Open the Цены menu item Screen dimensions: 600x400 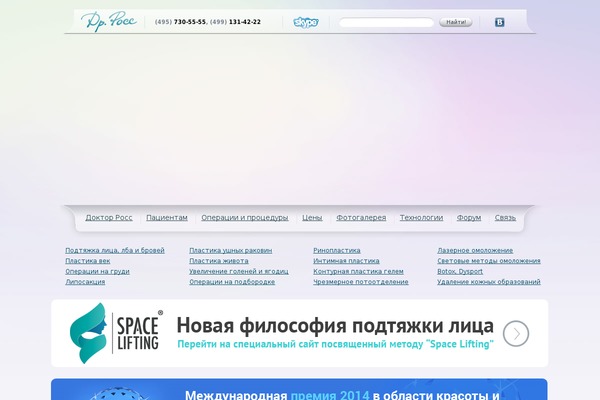pos(312,217)
